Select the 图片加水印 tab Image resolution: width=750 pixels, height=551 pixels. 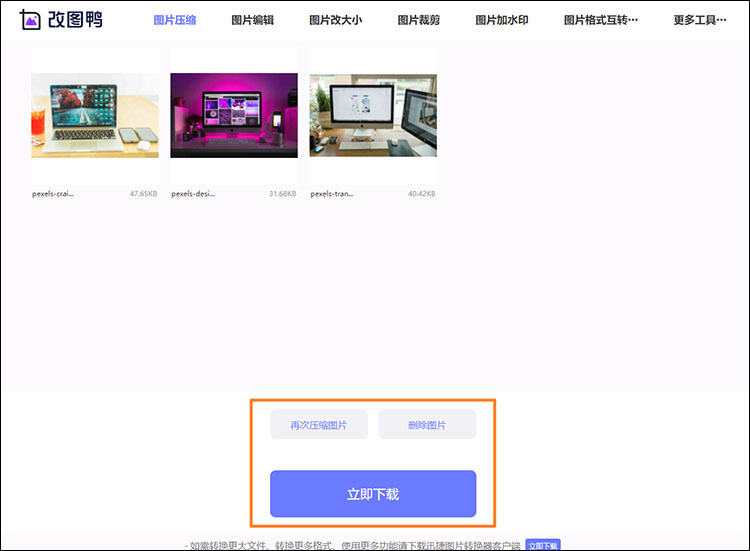502,20
